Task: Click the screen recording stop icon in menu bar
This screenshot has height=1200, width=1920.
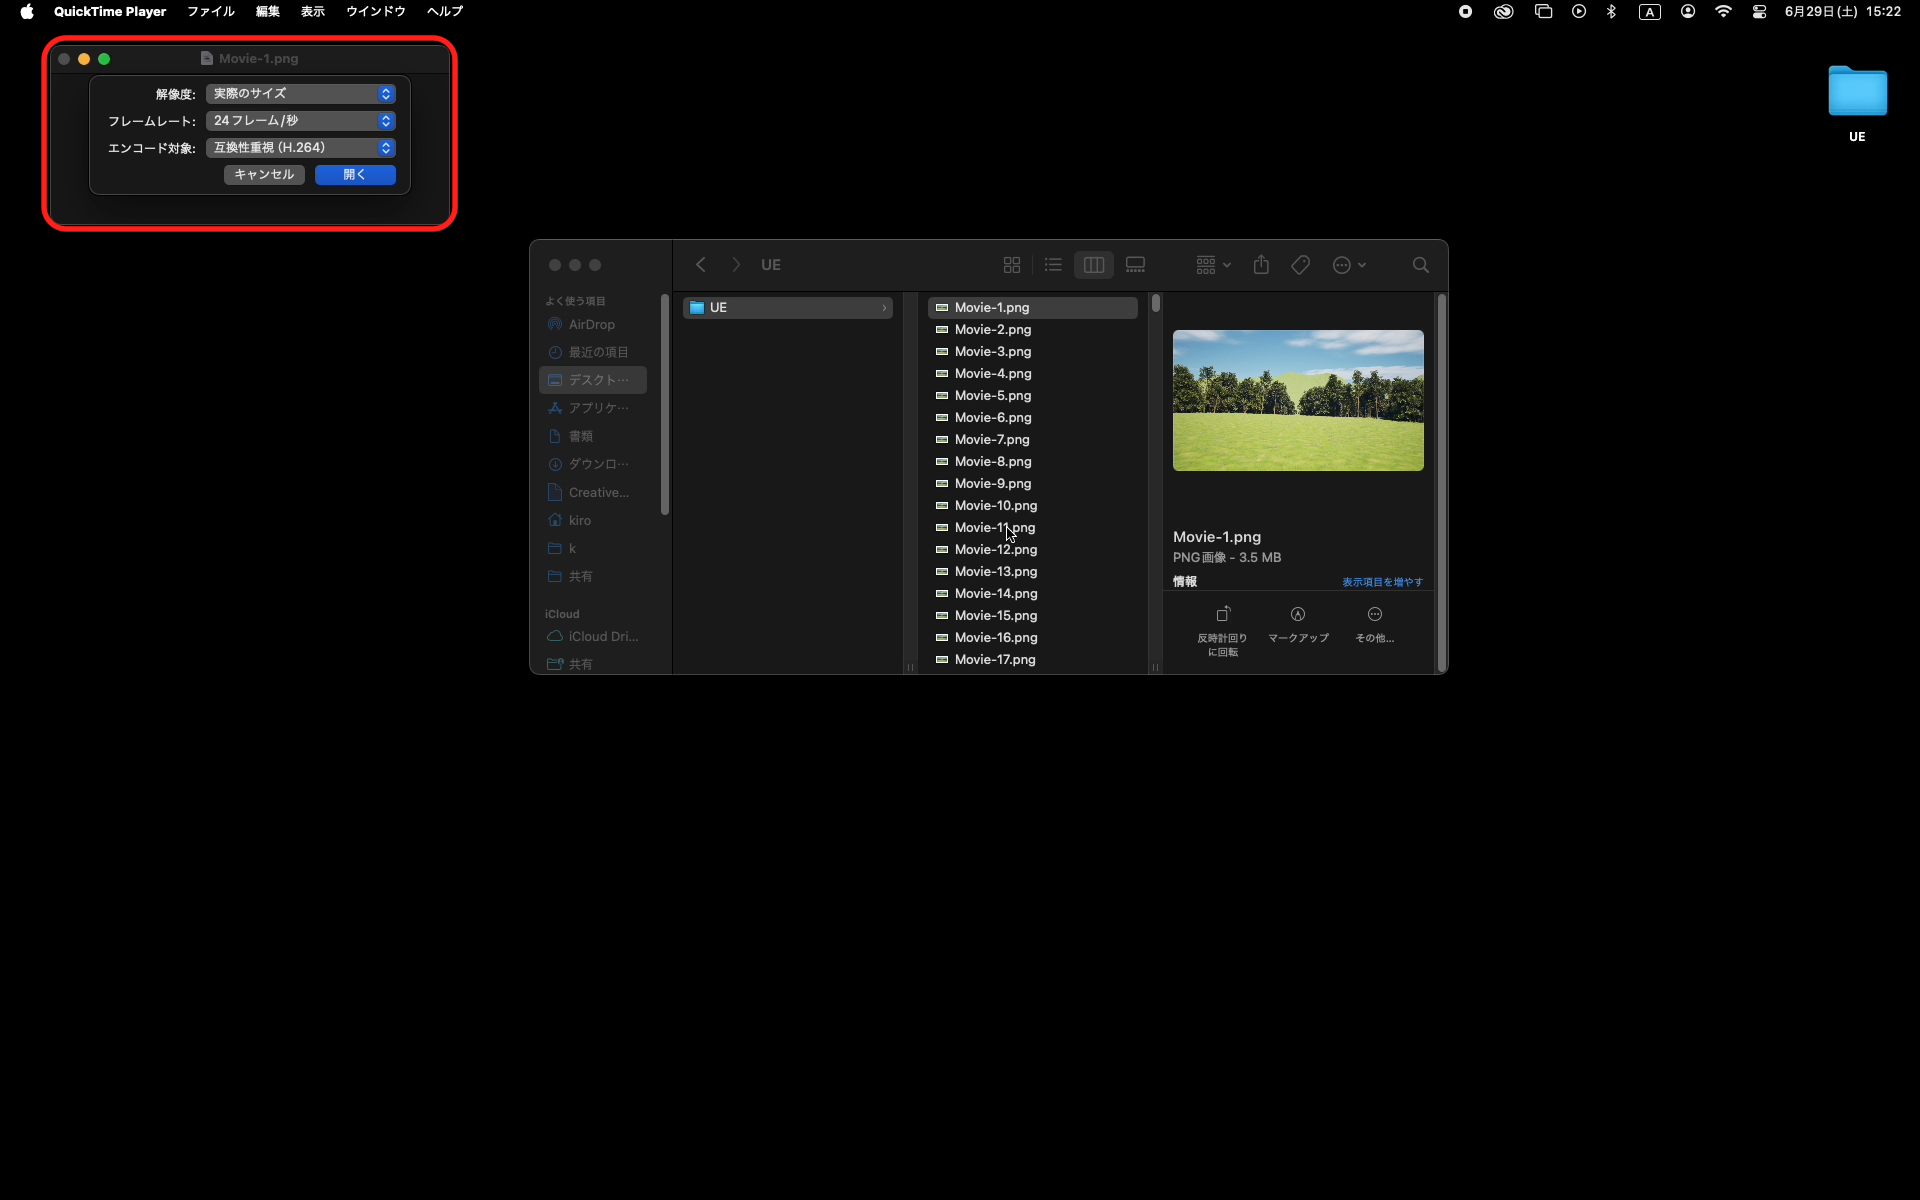Action: (x=1465, y=12)
